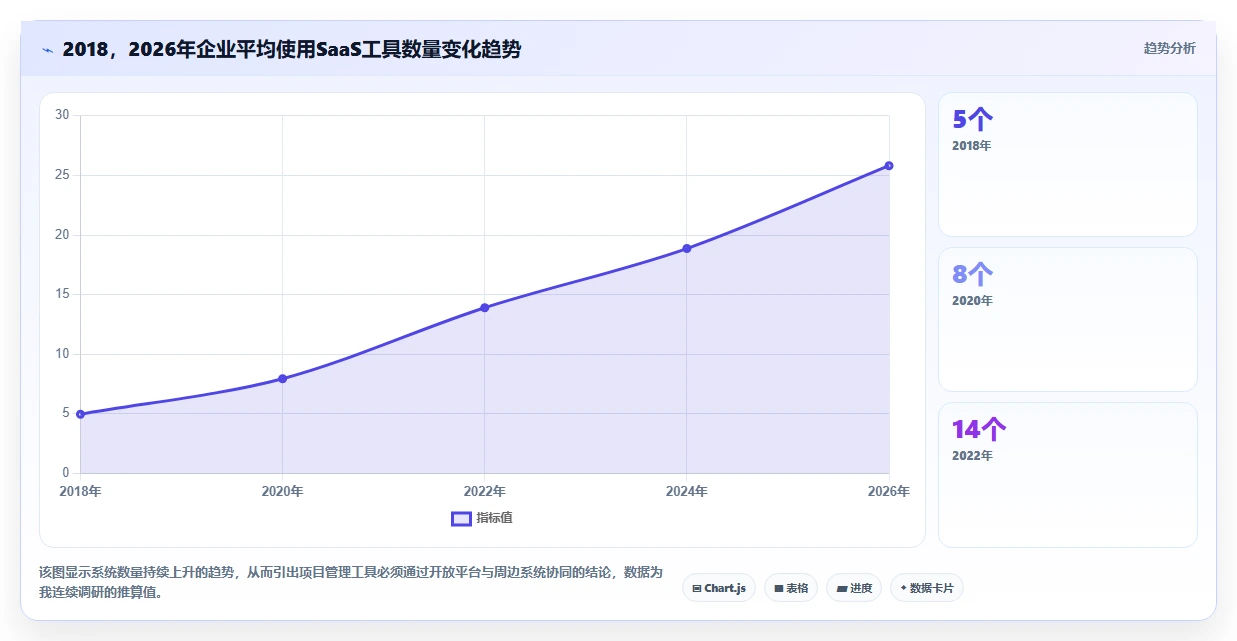Click the 2020年 data point on the line
This screenshot has width=1237, height=641.
click(x=282, y=379)
